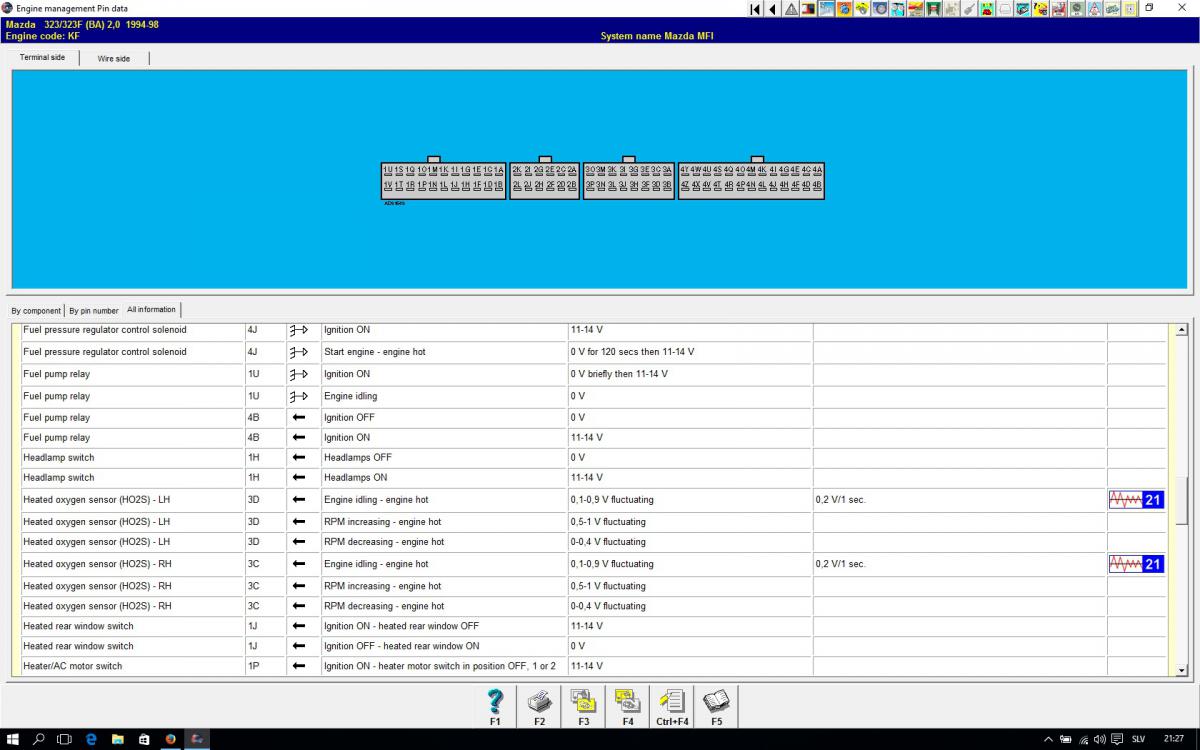Select 'Fuel pump relay' Engine idling row
This screenshot has width=1200, height=750.
click(x=594, y=396)
